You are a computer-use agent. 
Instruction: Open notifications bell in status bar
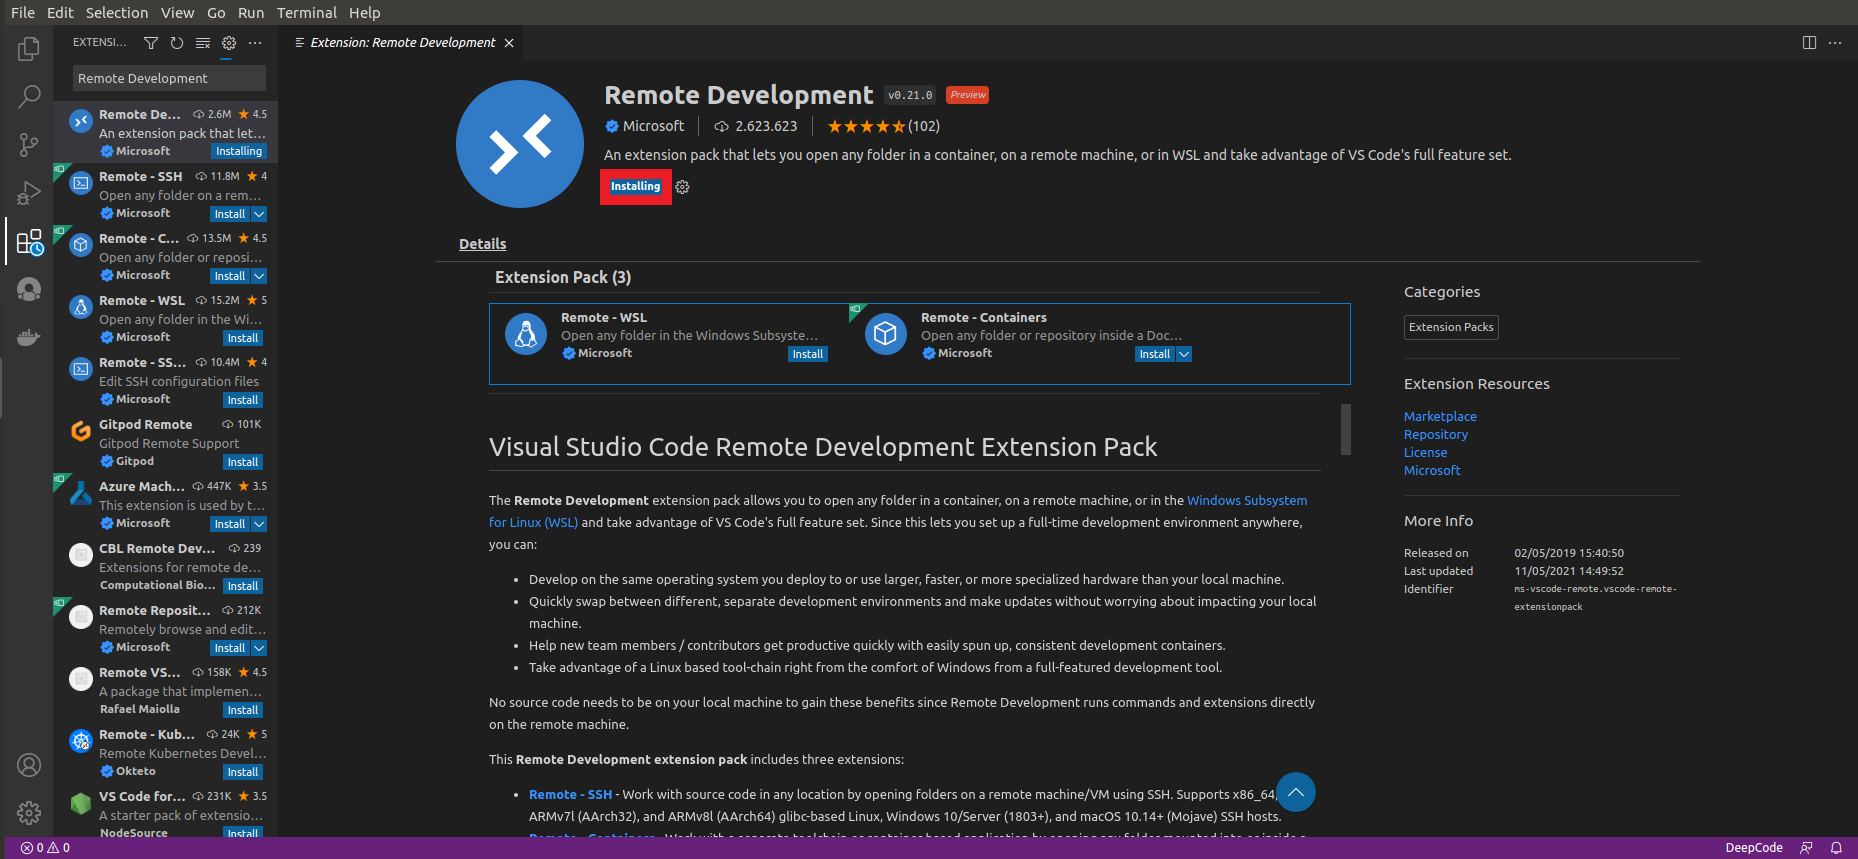click(x=1836, y=848)
